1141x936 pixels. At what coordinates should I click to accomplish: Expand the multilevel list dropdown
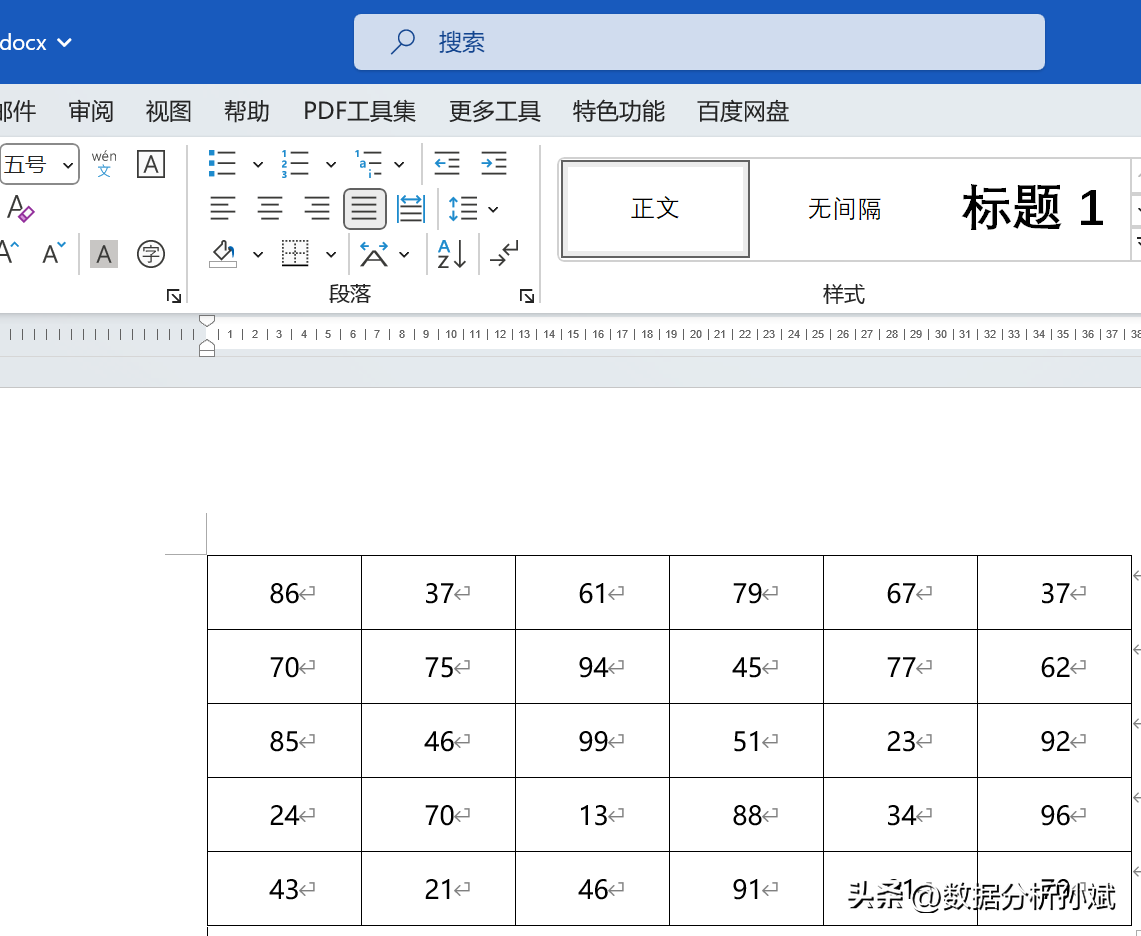coord(399,164)
